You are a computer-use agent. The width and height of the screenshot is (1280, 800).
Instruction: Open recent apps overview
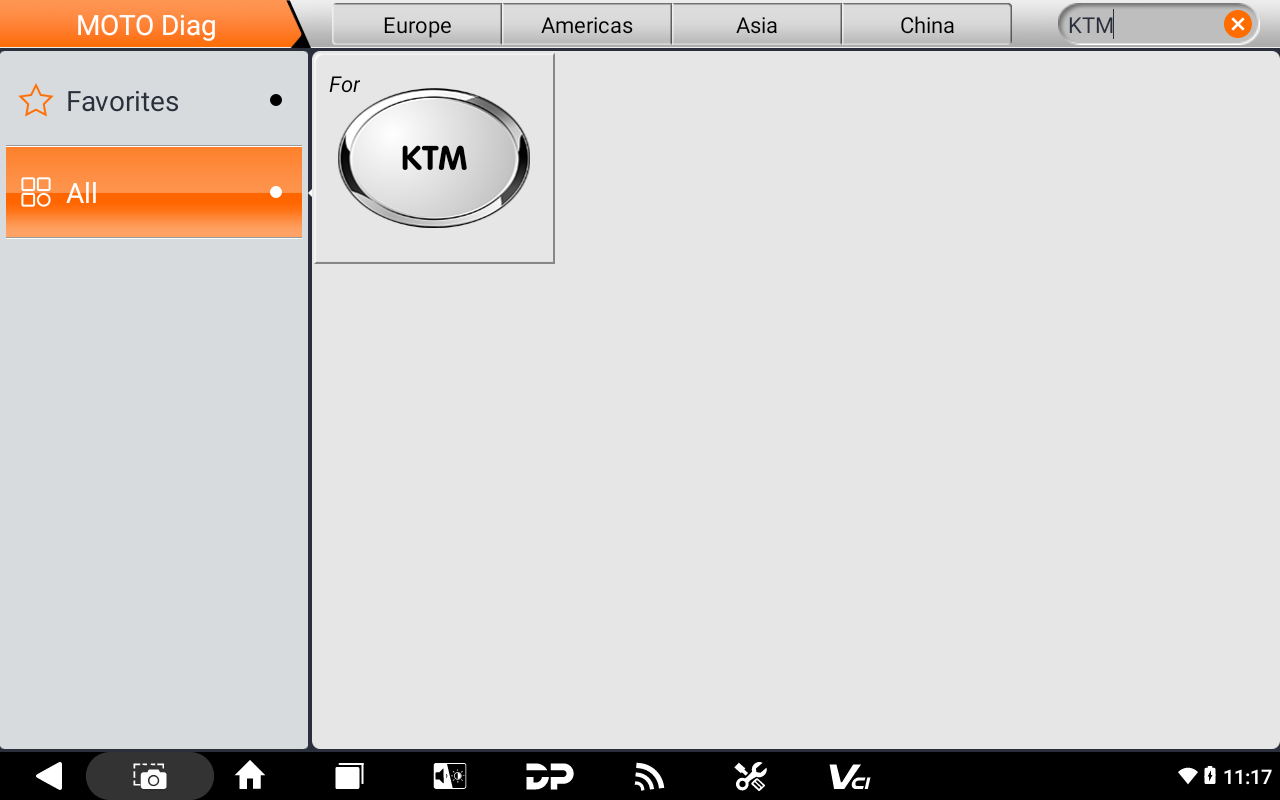(x=350, y=776)
